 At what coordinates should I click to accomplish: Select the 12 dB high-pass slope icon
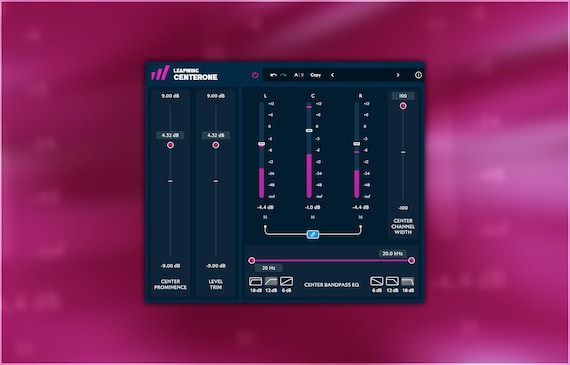(x=271, y=281)
